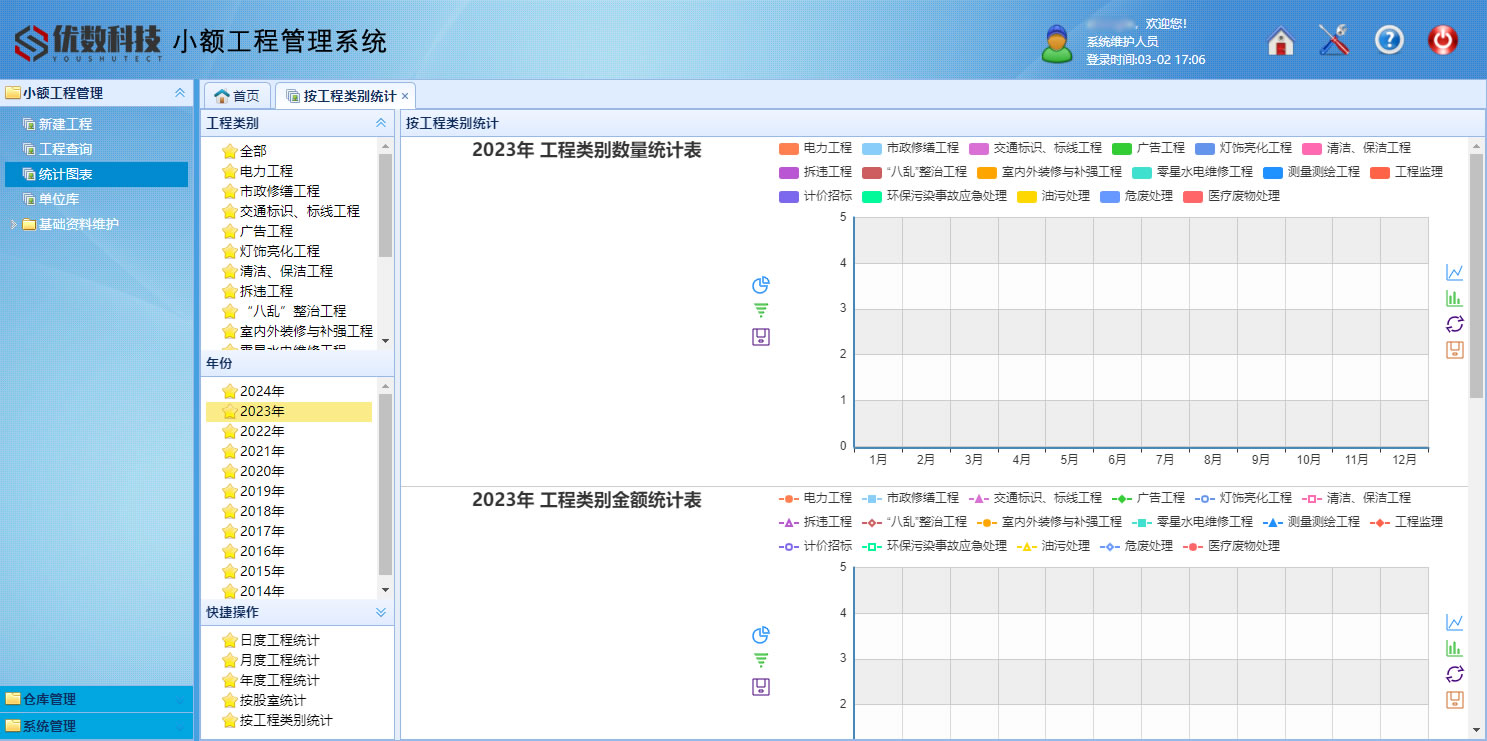Viewport: 1487px width, 741px height.
Task: Click restore refresh icon on top chart
Action: click(1454, 324)
